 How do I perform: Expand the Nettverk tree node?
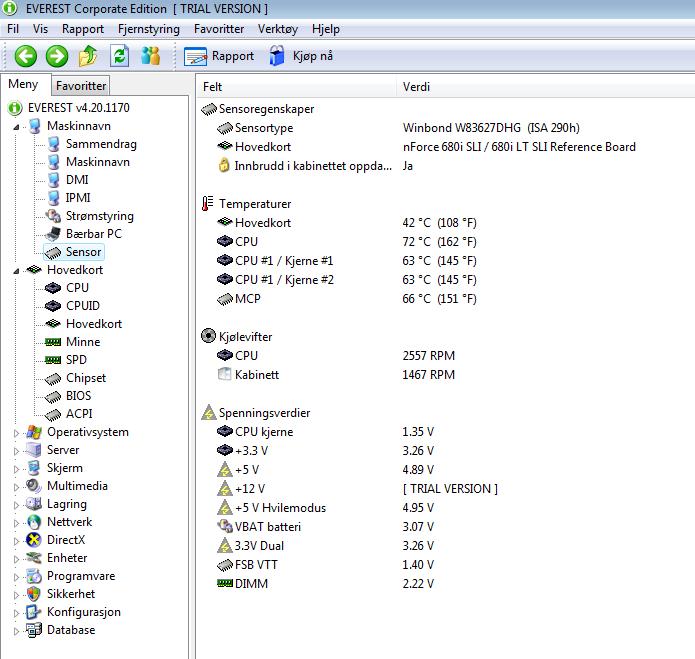click(x=16, y=523)
